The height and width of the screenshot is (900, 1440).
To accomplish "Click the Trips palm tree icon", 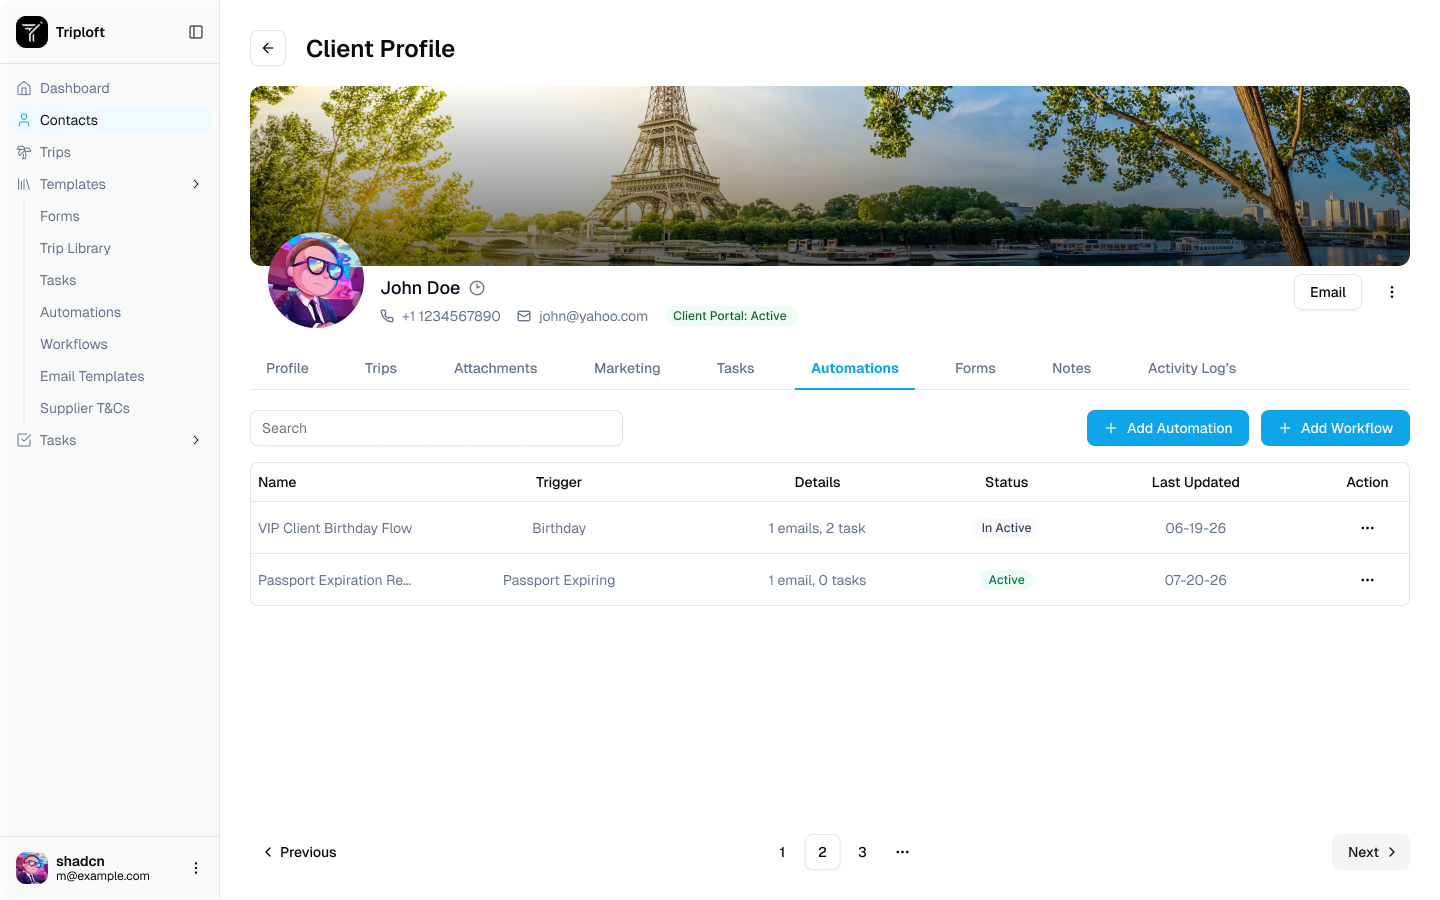I will (24, 152).
